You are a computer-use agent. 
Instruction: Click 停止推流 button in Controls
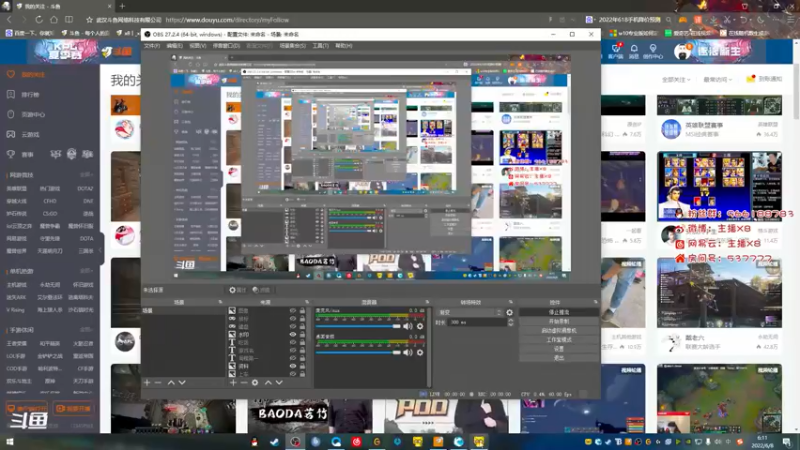tap(559, 312)
